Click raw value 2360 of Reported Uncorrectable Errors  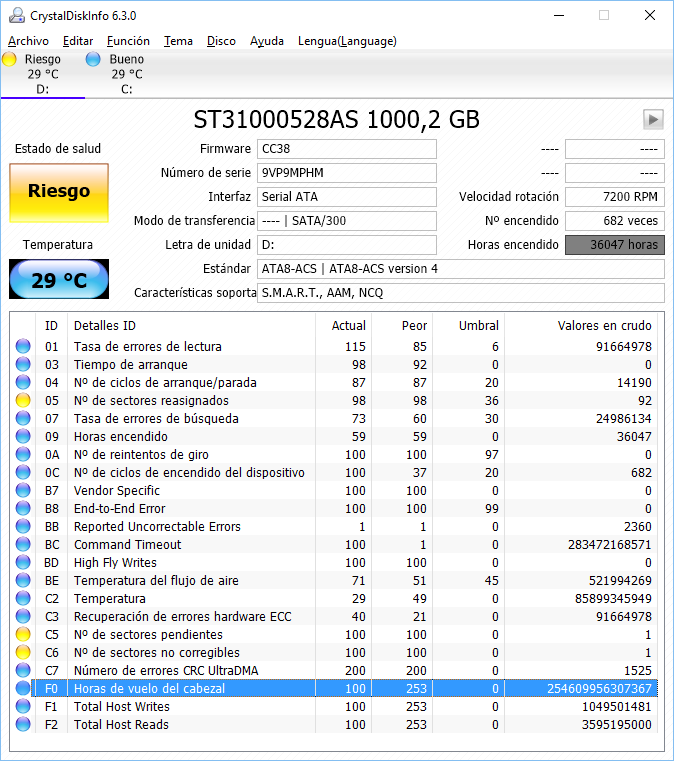(637, 527)
